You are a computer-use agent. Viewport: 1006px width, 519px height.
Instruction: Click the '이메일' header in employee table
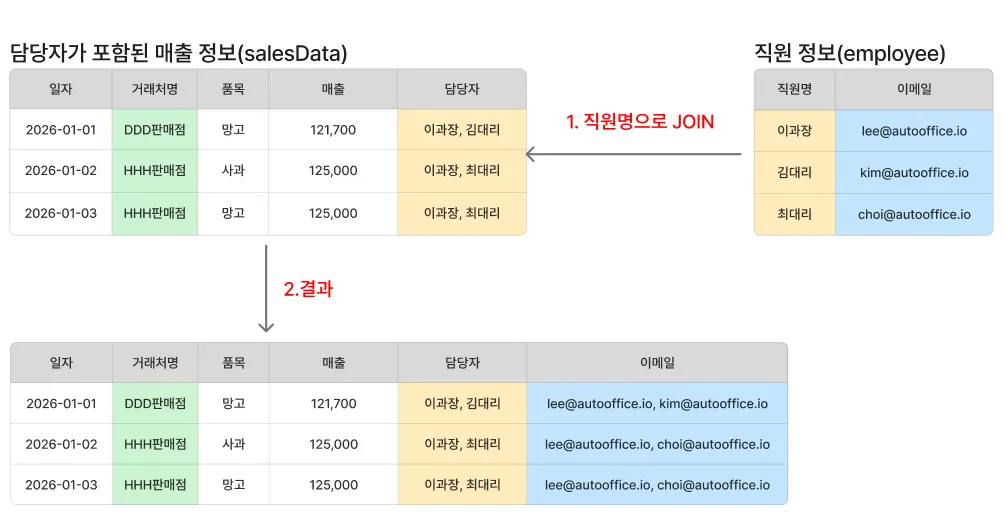[914, 89]
